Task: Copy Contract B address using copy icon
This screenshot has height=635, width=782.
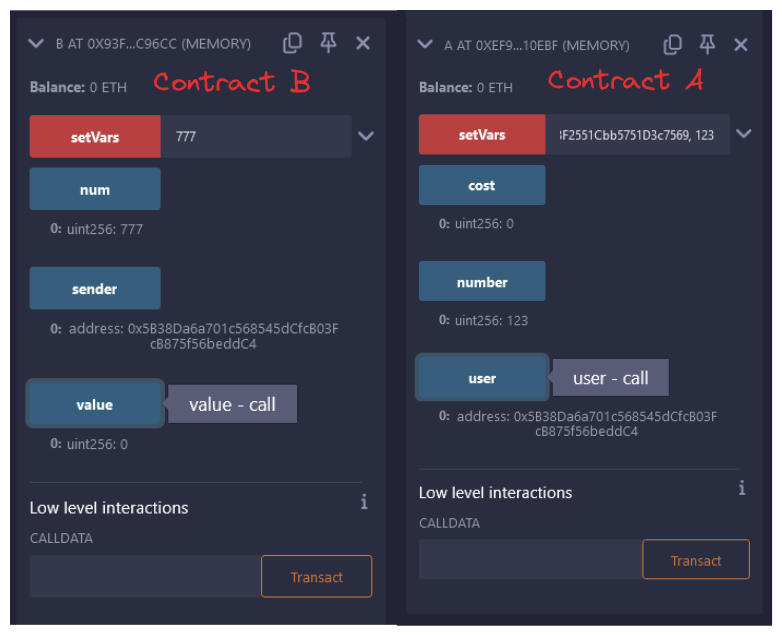Action: click(292, 43)
